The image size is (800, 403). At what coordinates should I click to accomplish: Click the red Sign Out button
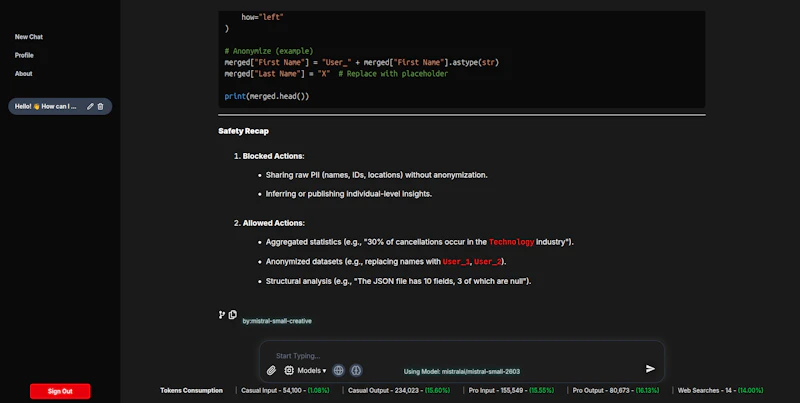coord(60,391)
